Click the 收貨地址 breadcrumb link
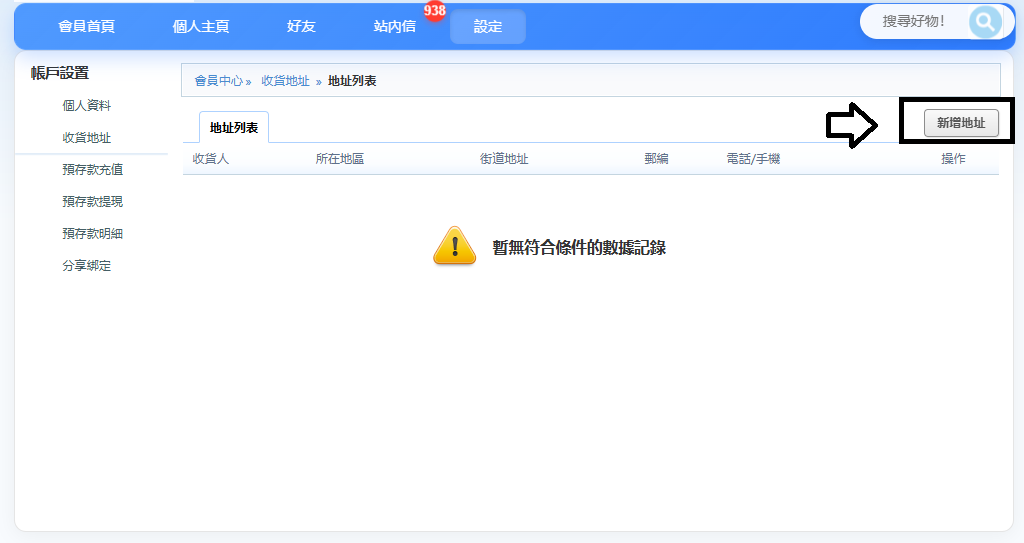 pyautogui.click(x=285, y=81)
